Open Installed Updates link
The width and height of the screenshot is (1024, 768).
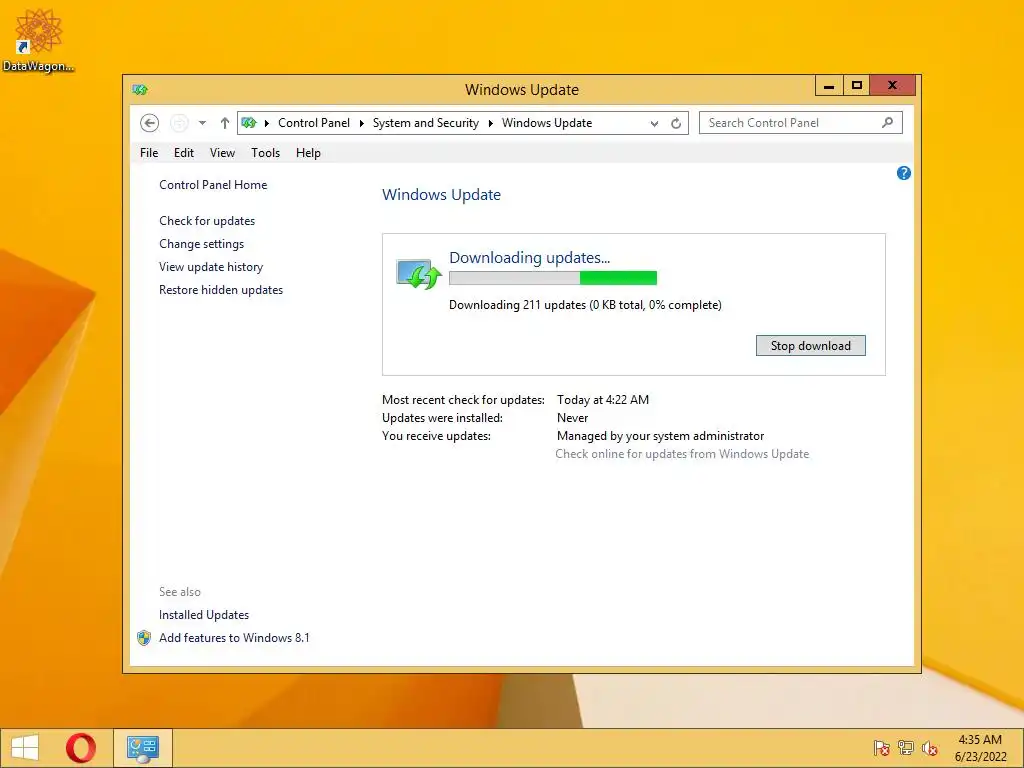(x=204, y=615)
